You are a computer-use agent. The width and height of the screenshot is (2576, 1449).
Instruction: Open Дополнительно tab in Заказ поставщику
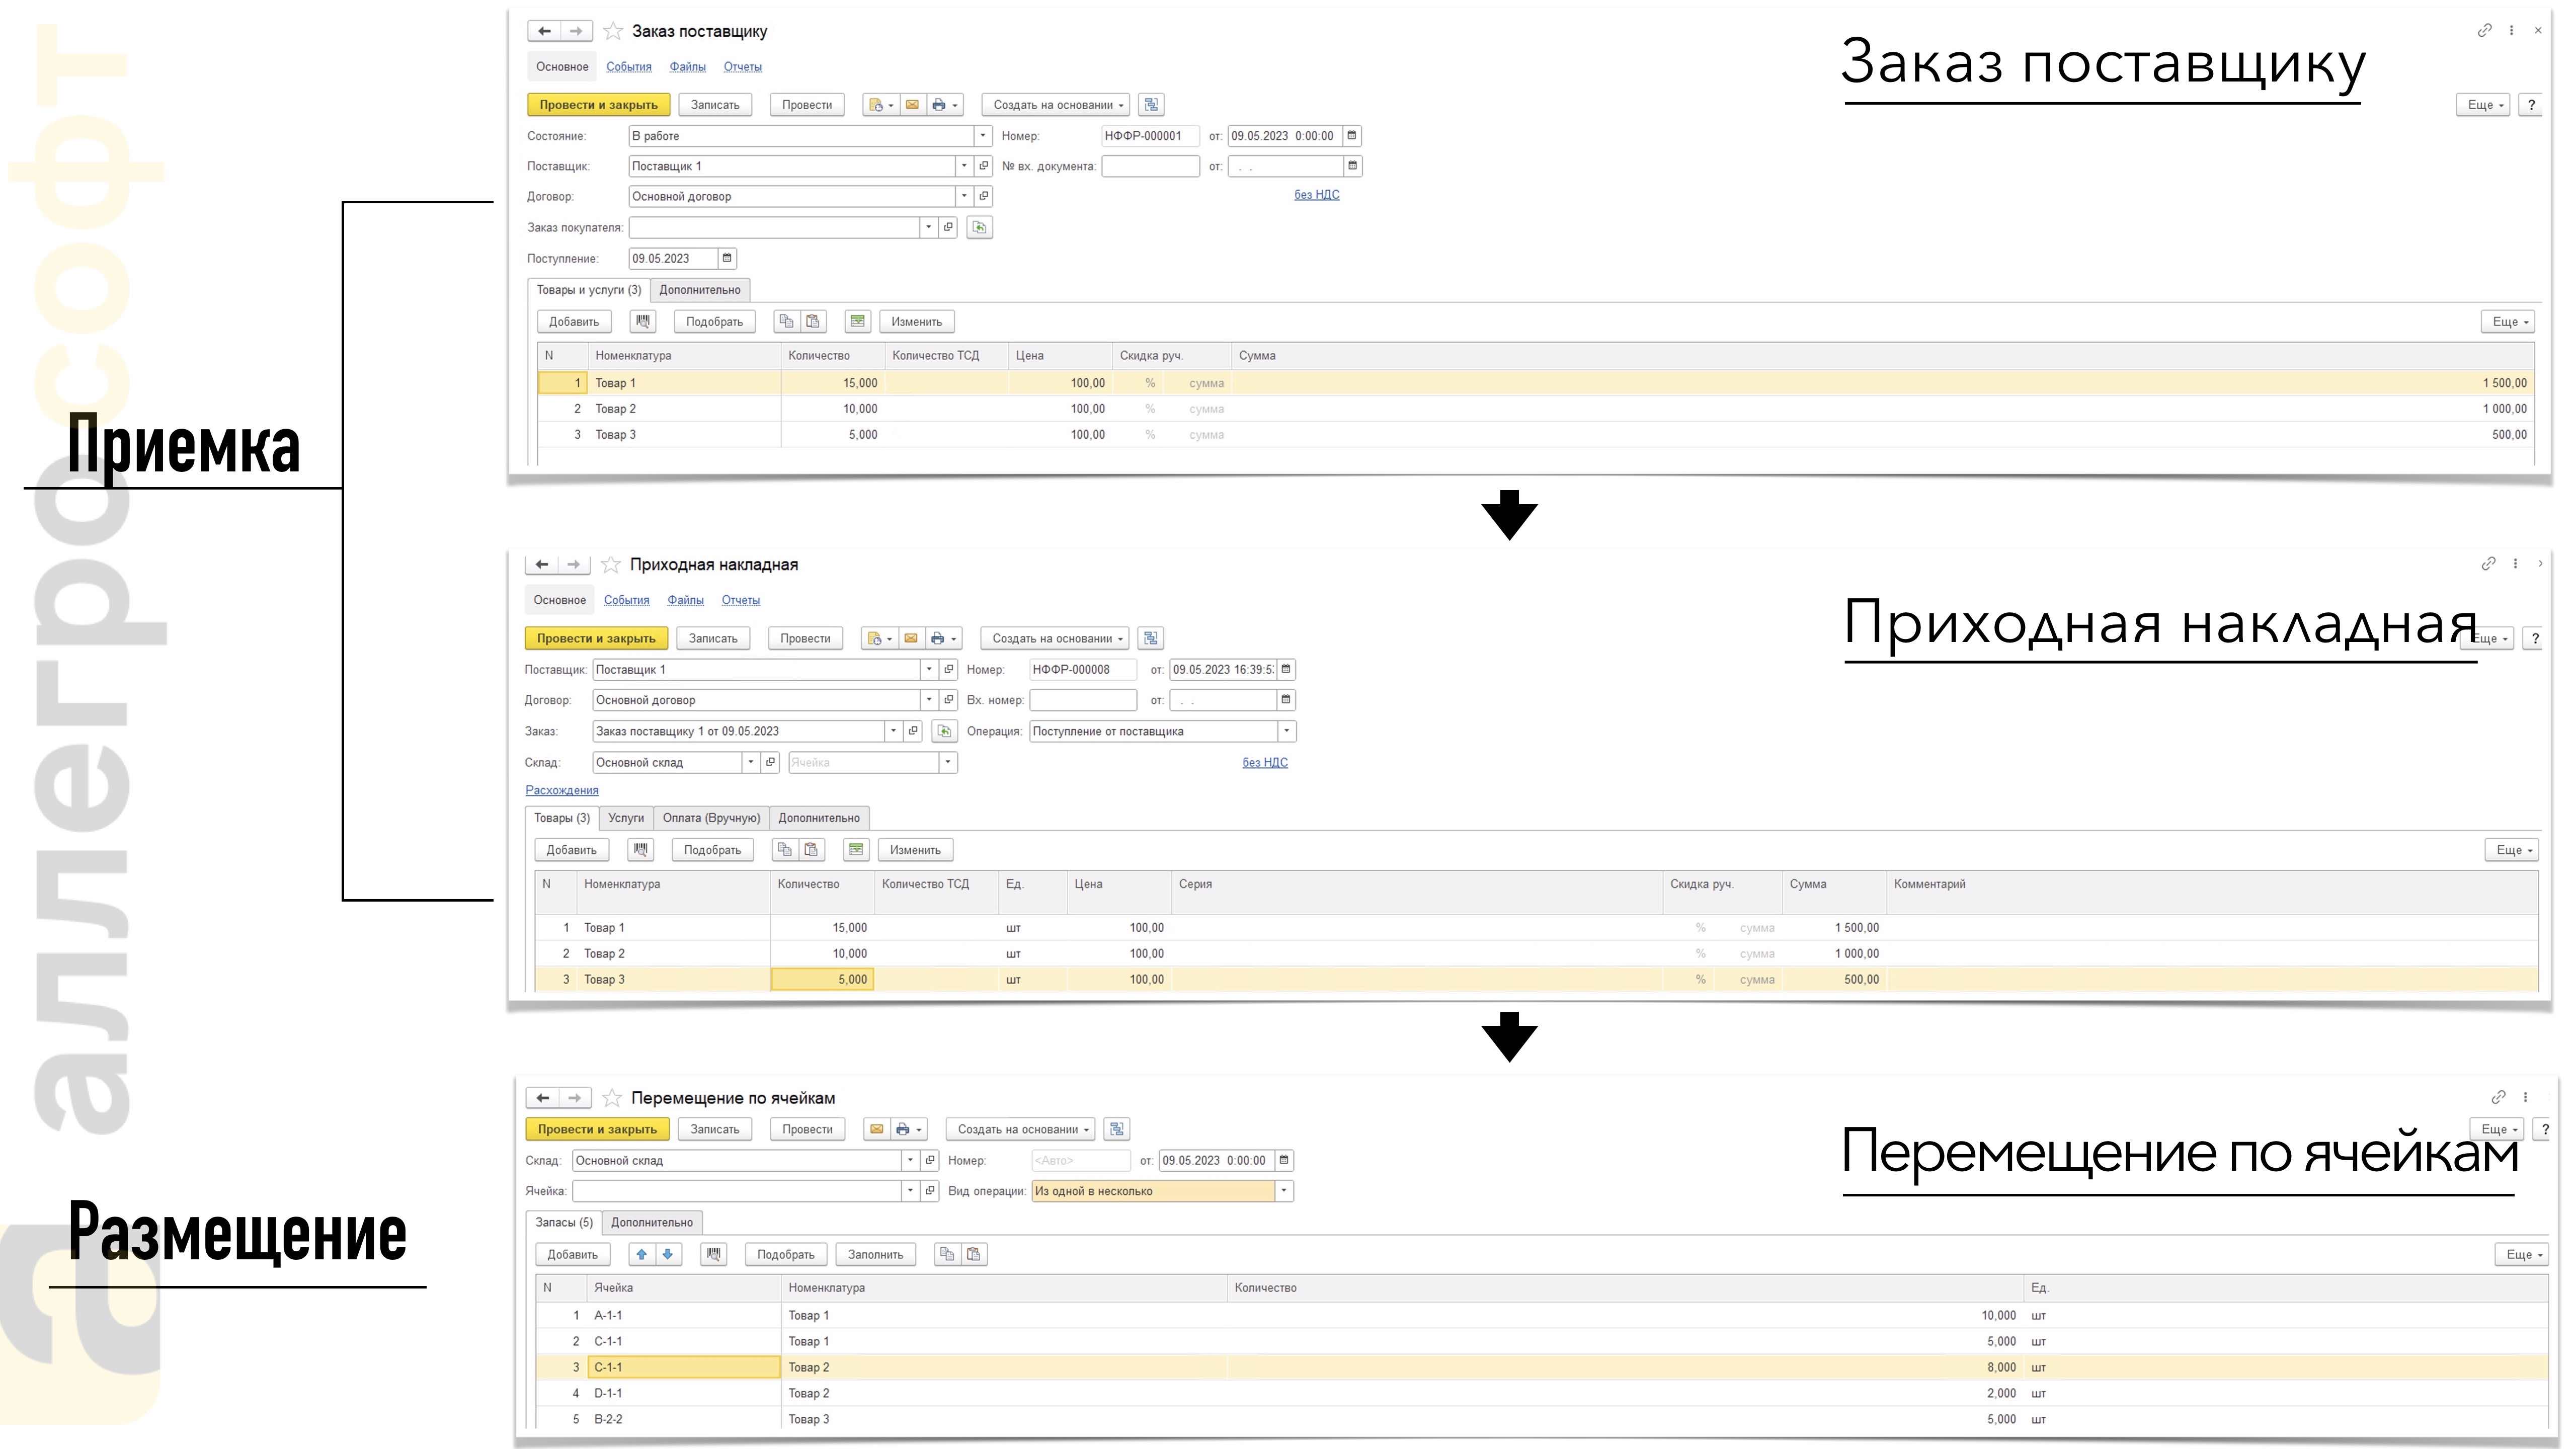tap(700, 290)
